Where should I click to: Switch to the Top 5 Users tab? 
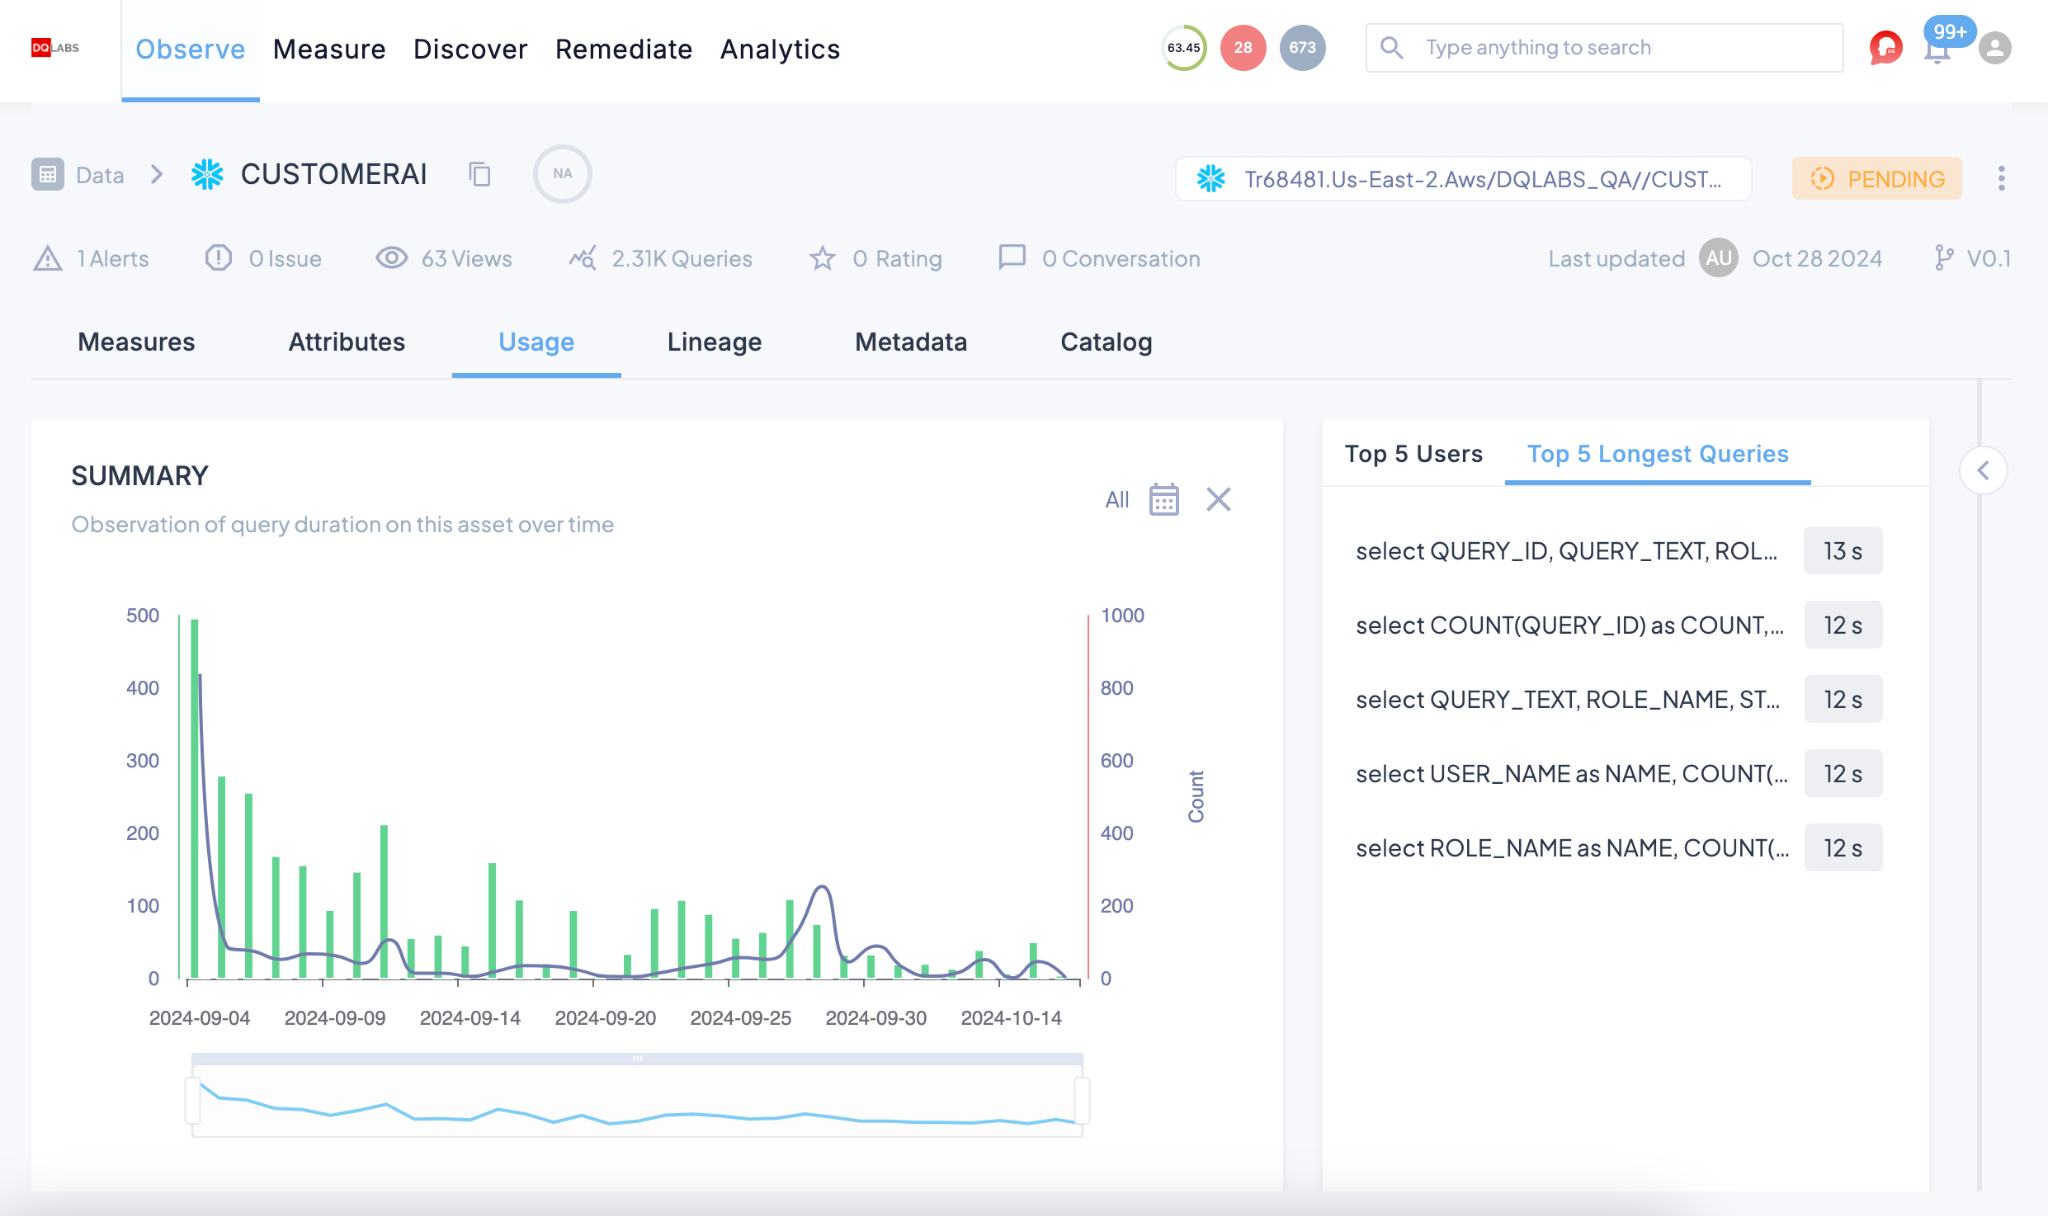1413,454
